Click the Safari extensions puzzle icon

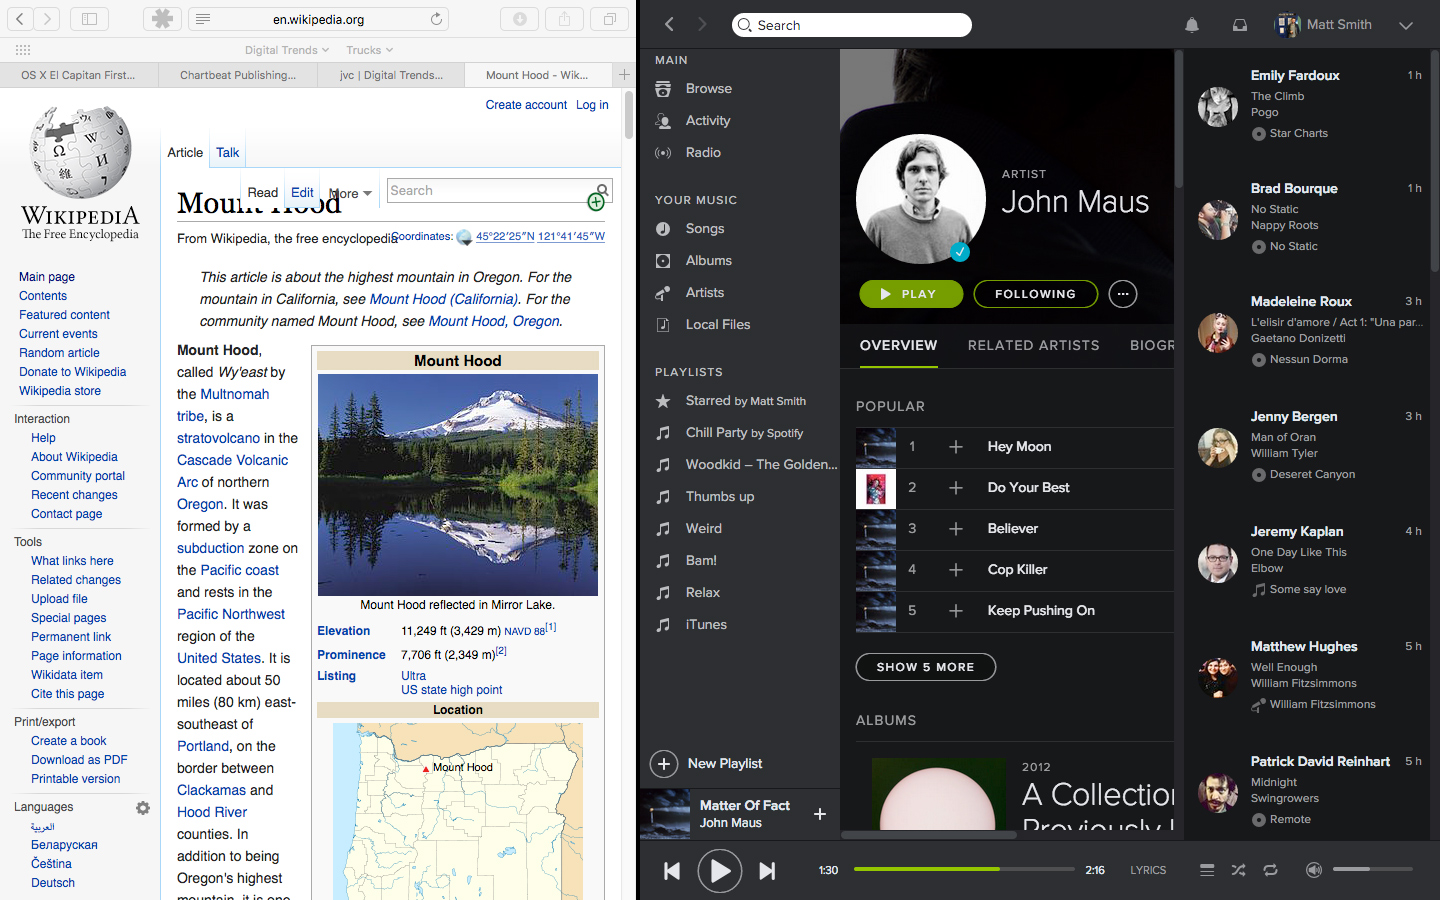(x=162, y=18)
